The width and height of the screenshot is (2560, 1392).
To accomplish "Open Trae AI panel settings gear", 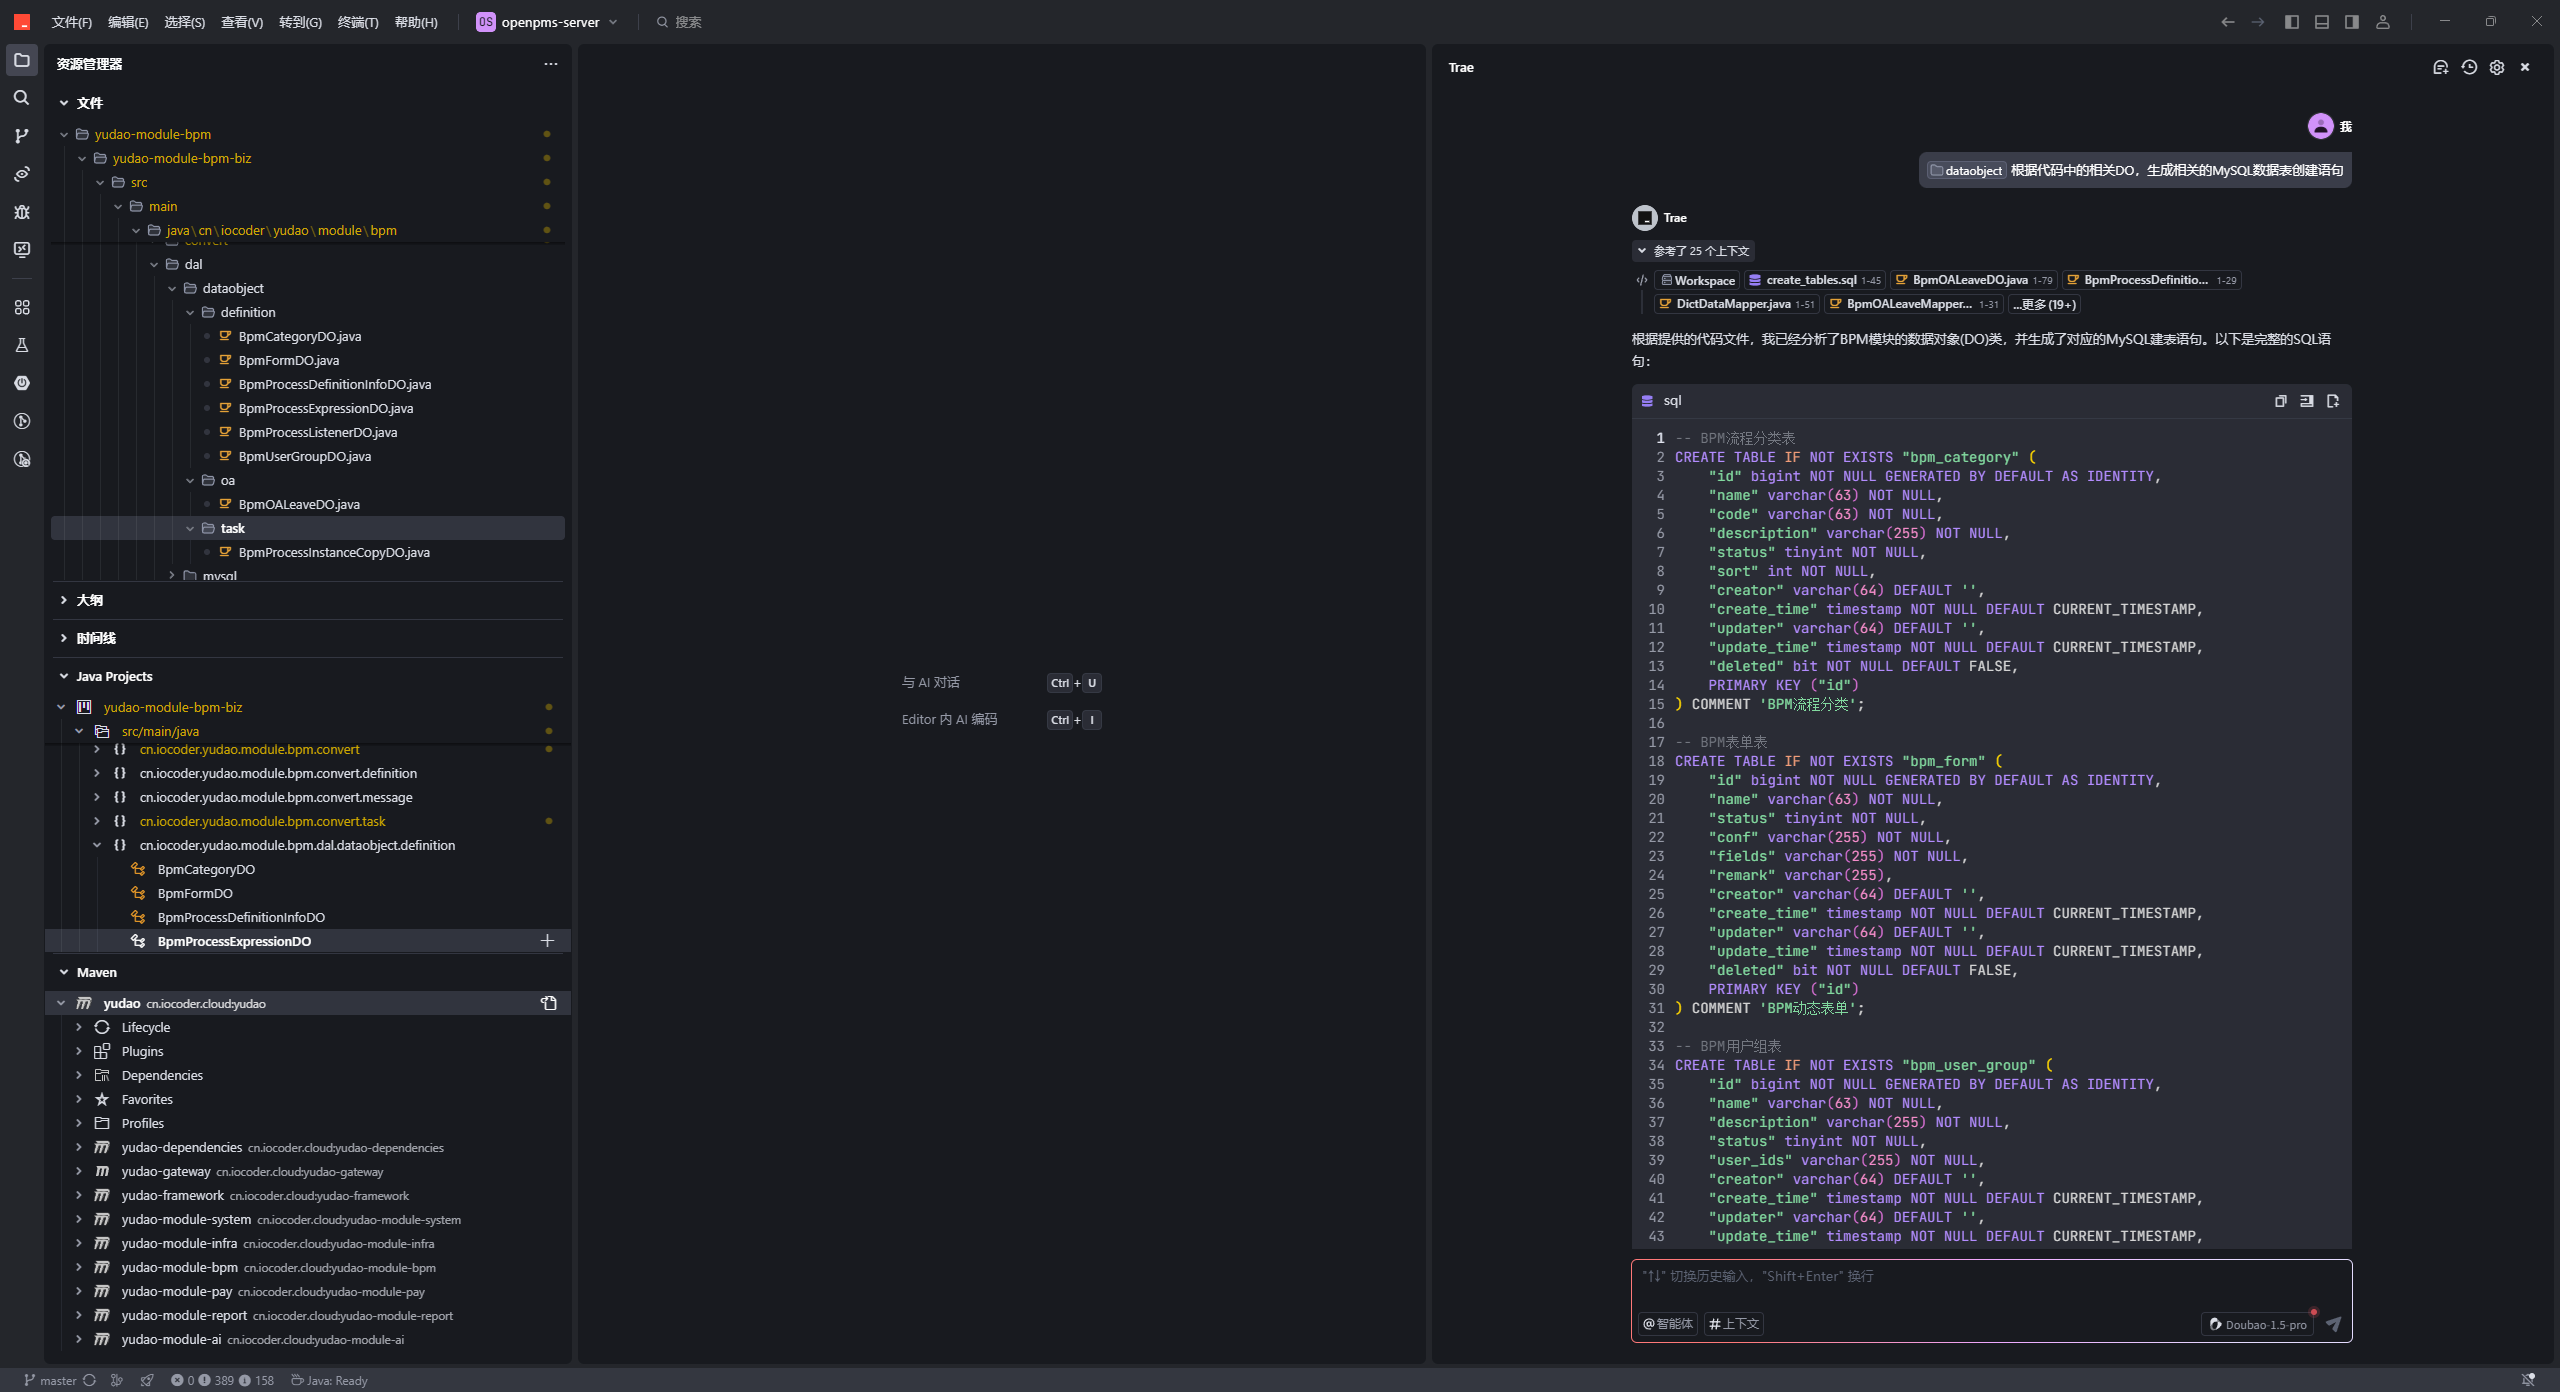I will point(2497,67).
